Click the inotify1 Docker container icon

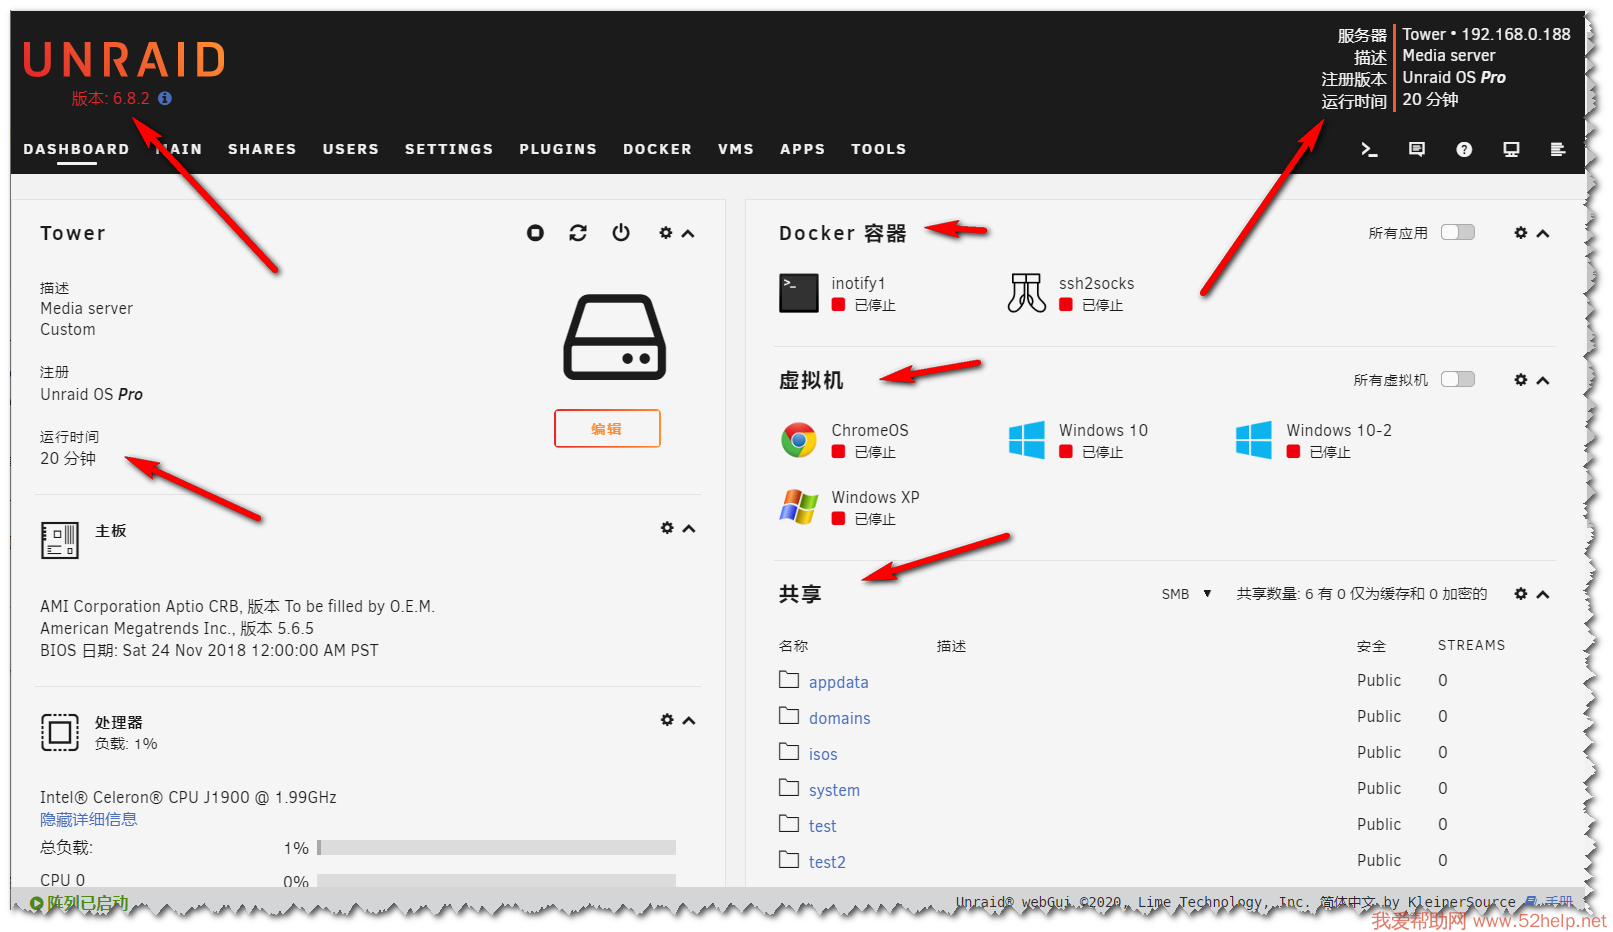point(798,293)
